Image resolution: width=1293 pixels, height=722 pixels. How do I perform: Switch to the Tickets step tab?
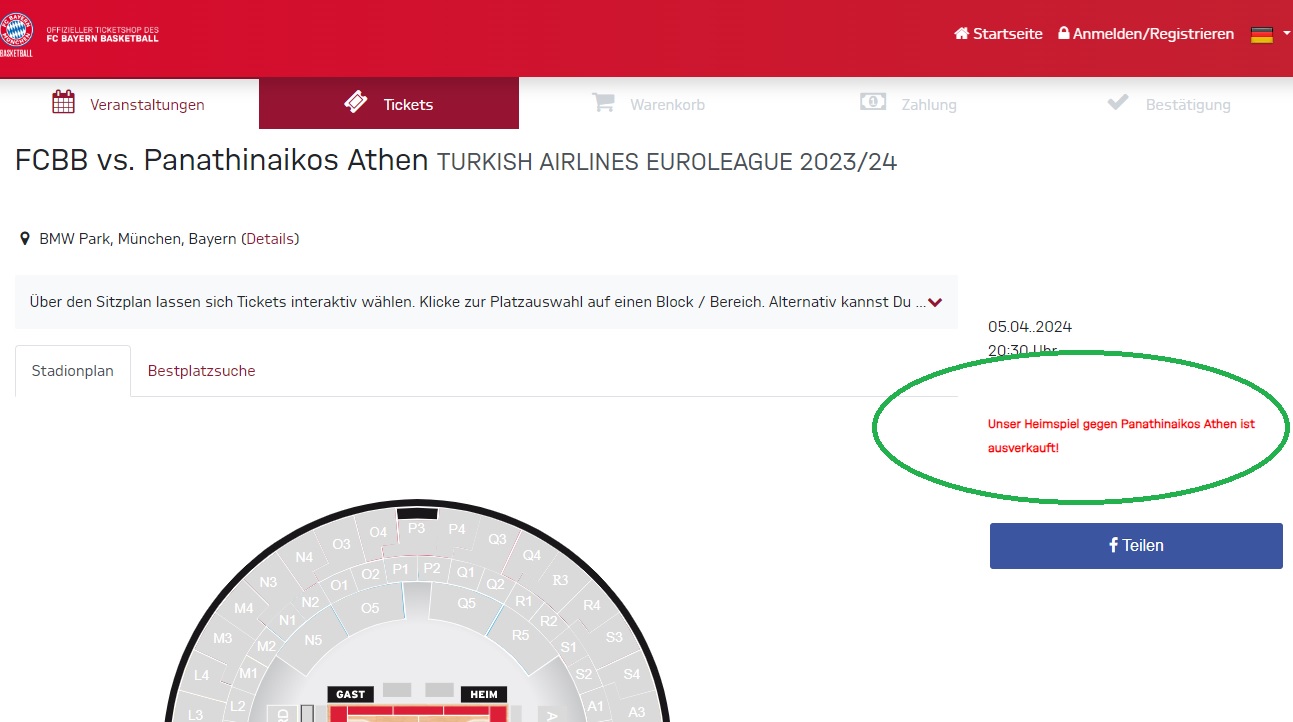pos(389,103)
